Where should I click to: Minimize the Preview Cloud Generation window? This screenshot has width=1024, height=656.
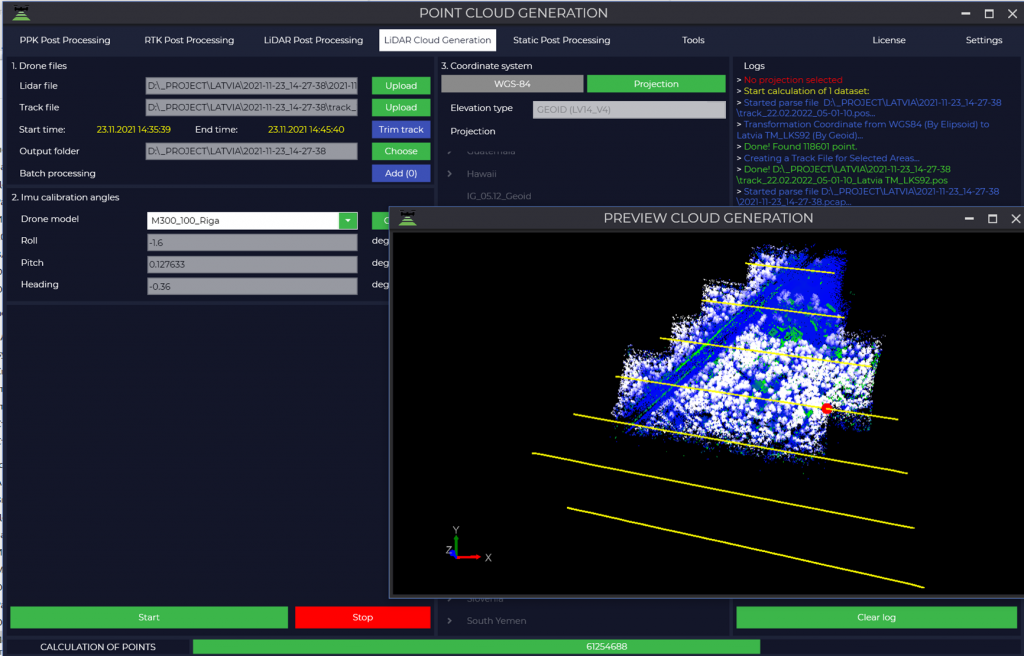[968, 218]
